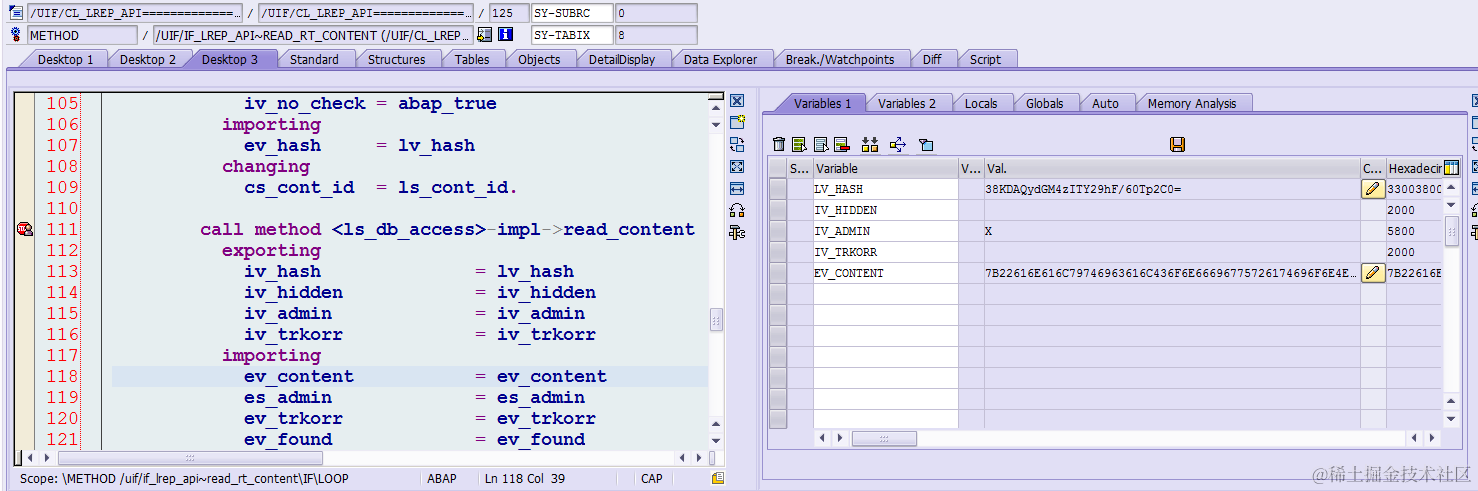The image size is (1478, 491).
Task: Switch to the Globals tab
Action: click(x=1045, y=103)
